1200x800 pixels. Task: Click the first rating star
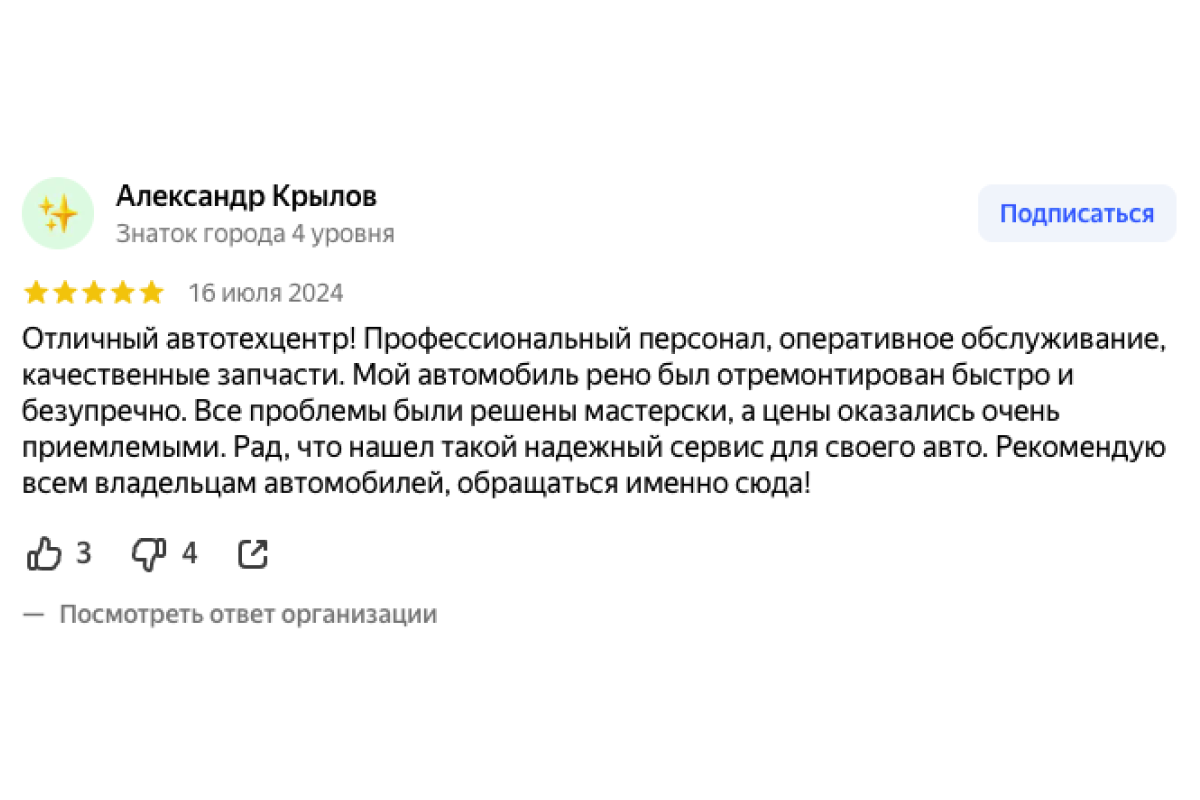tap(36, 293)
